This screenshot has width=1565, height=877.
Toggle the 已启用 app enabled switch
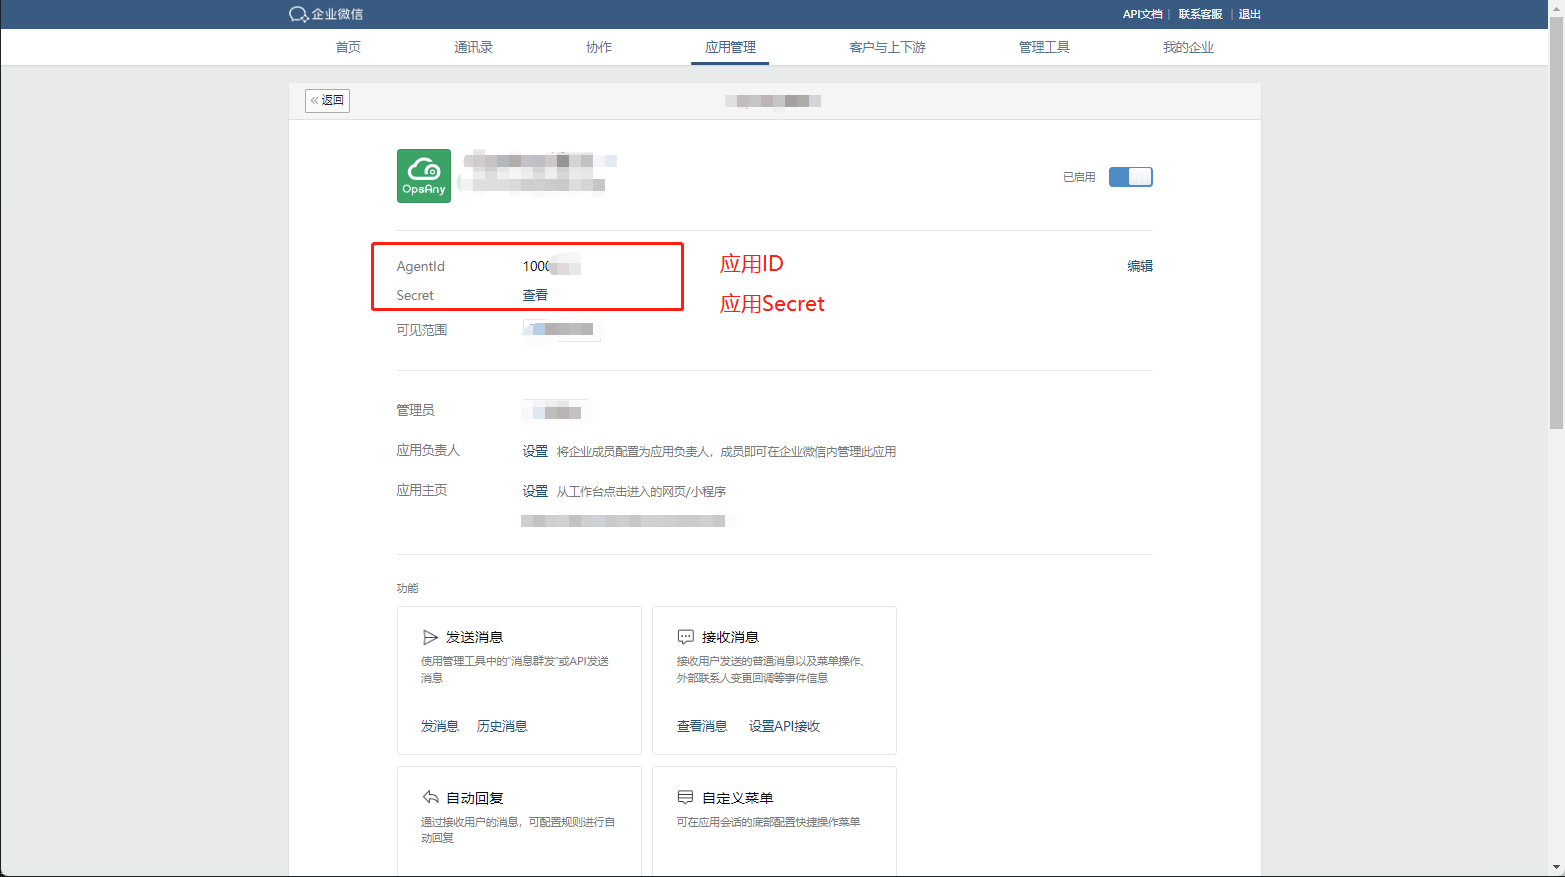click(x=1130, y=177)
